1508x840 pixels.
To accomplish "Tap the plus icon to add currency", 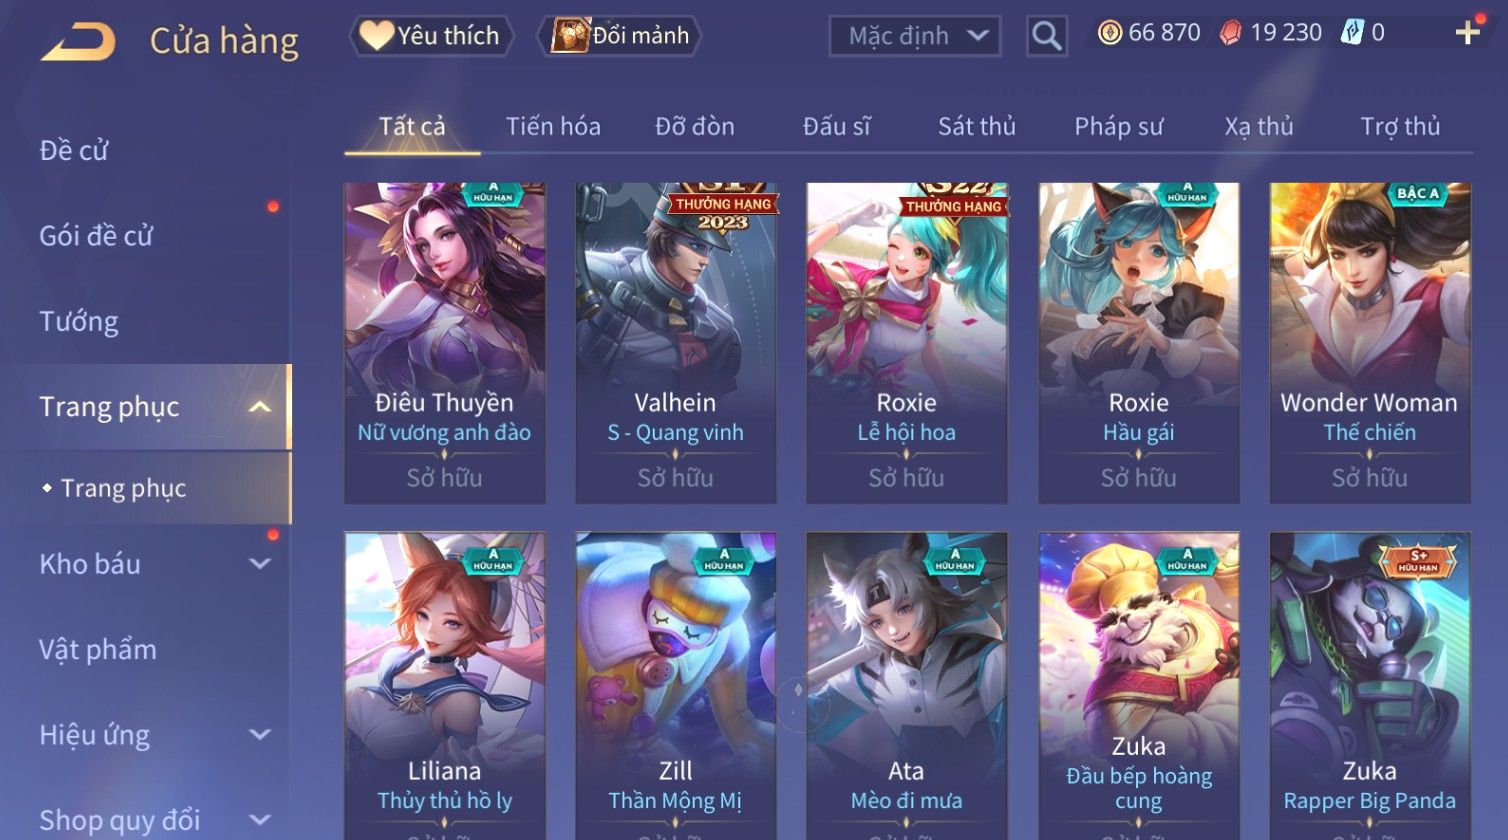I will coord(1467,33).
